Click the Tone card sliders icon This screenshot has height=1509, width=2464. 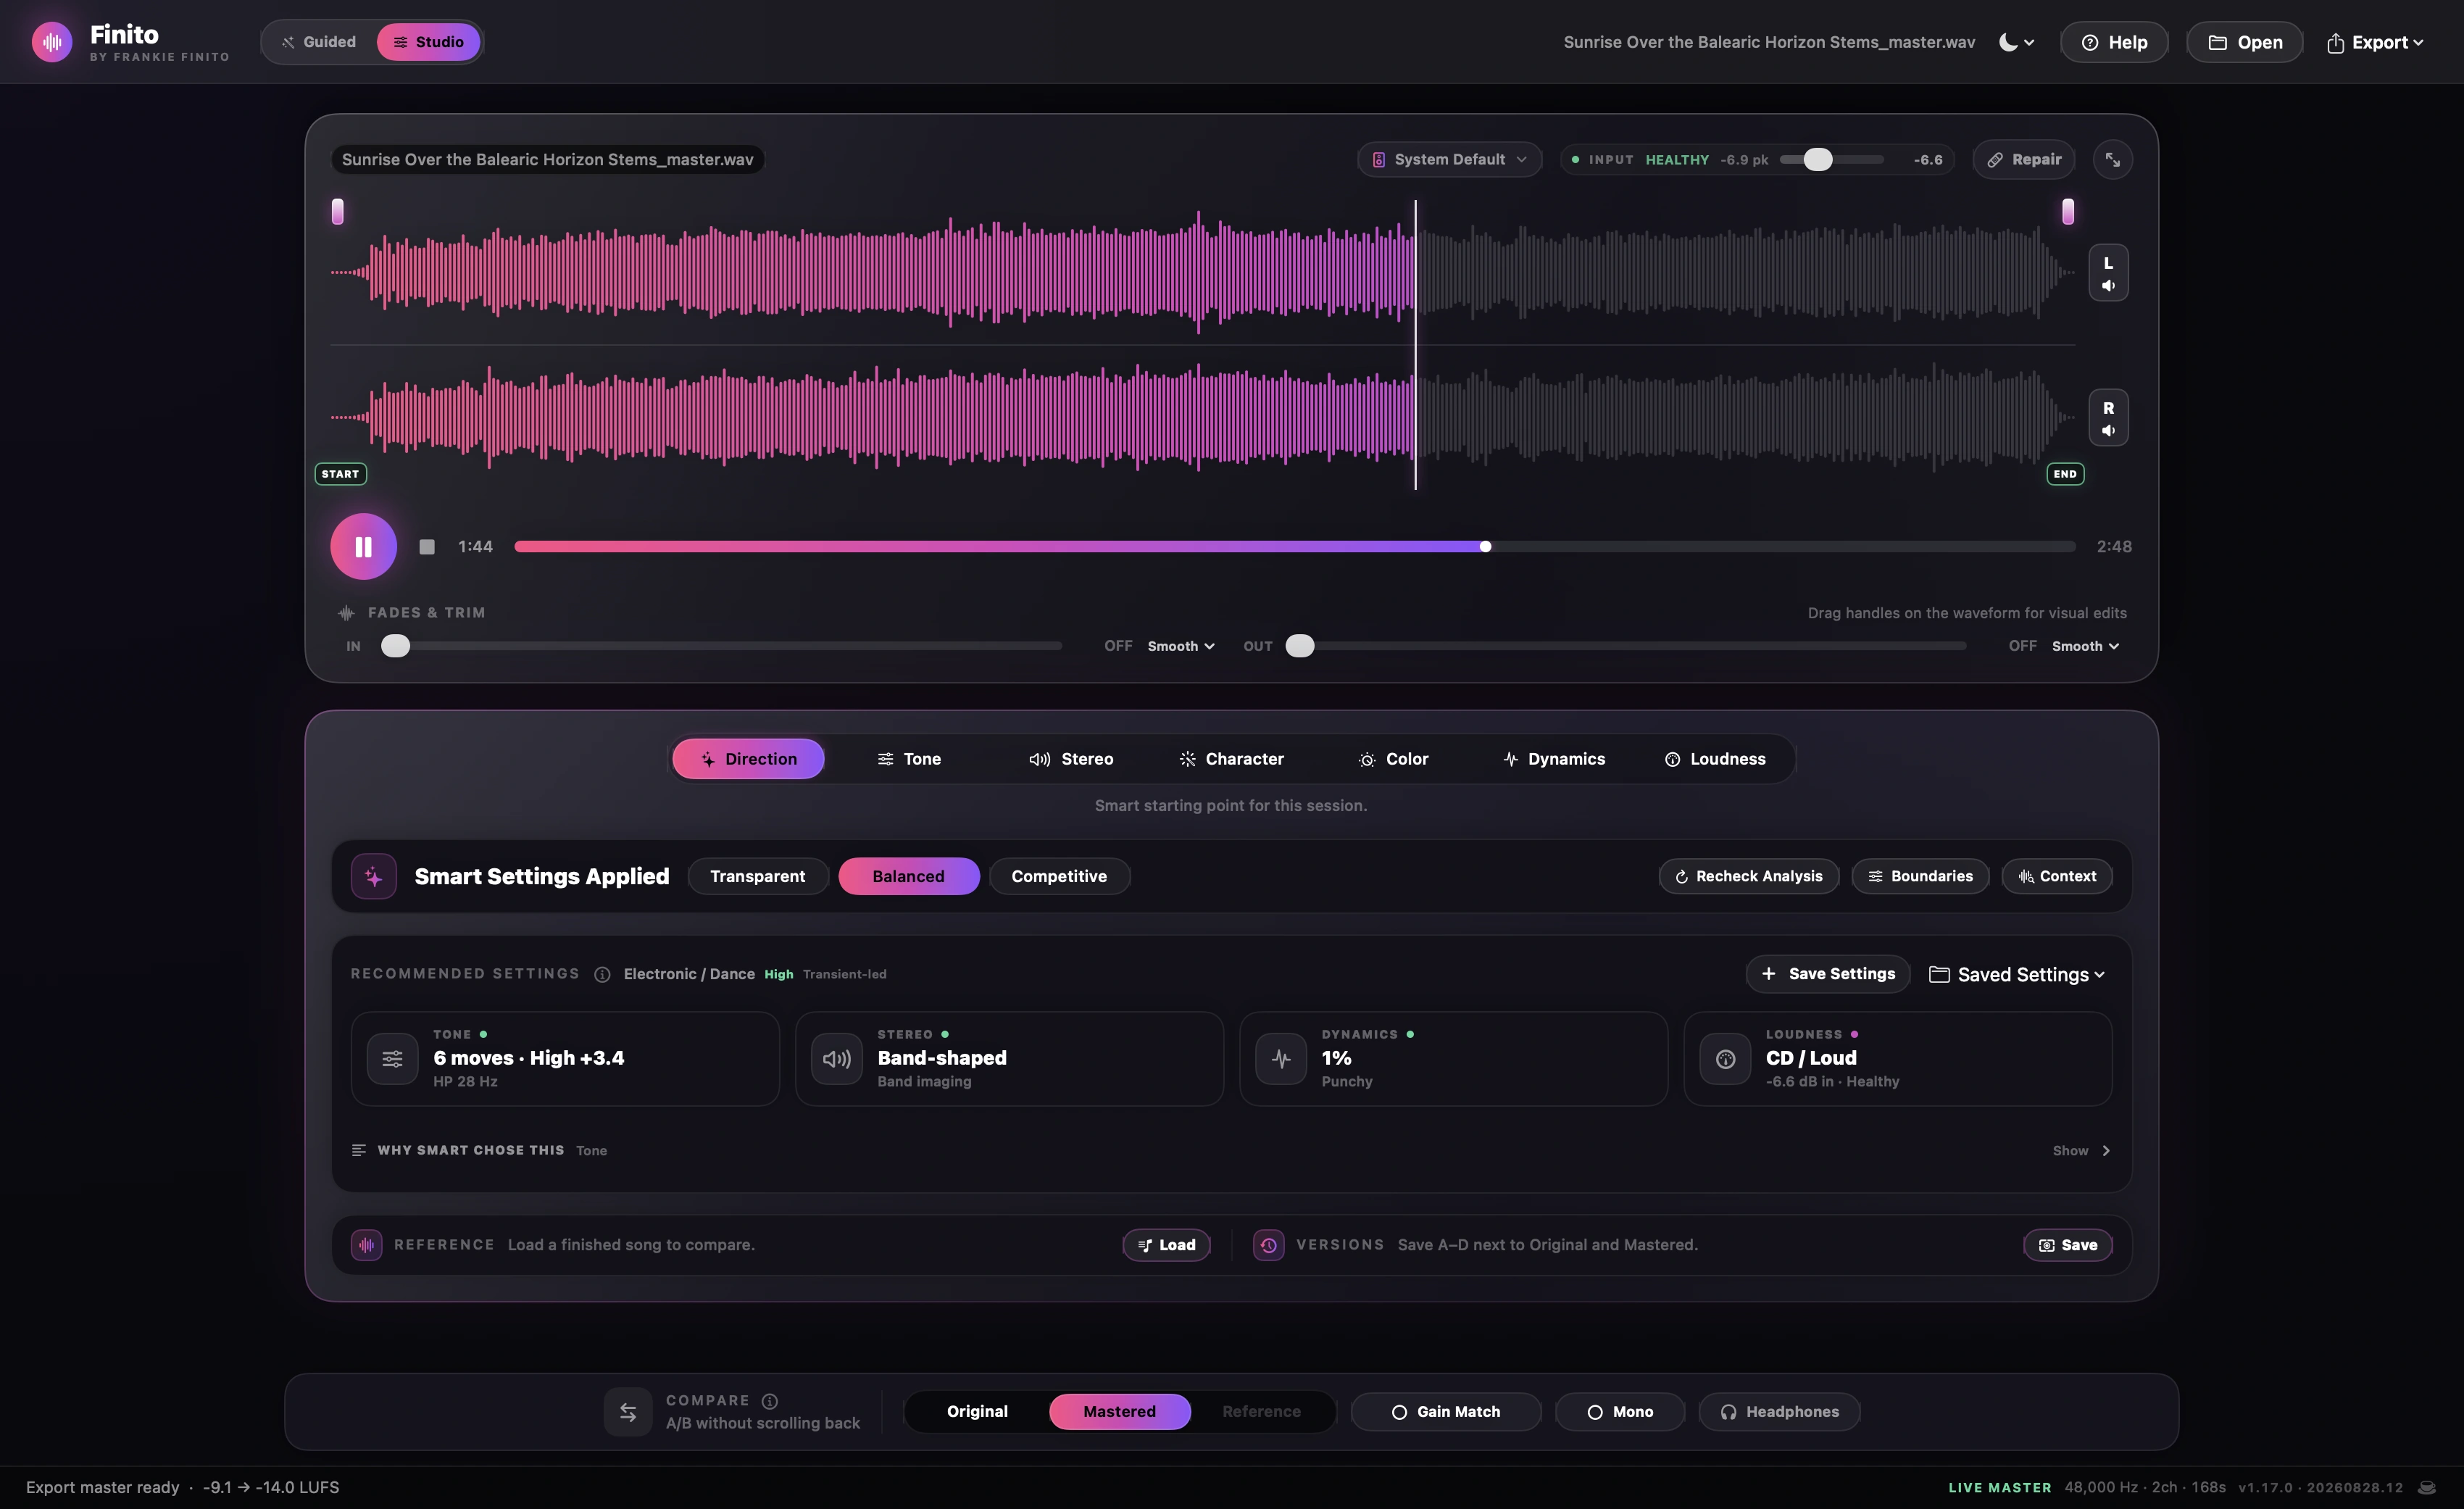click(x=393, y=1059)
